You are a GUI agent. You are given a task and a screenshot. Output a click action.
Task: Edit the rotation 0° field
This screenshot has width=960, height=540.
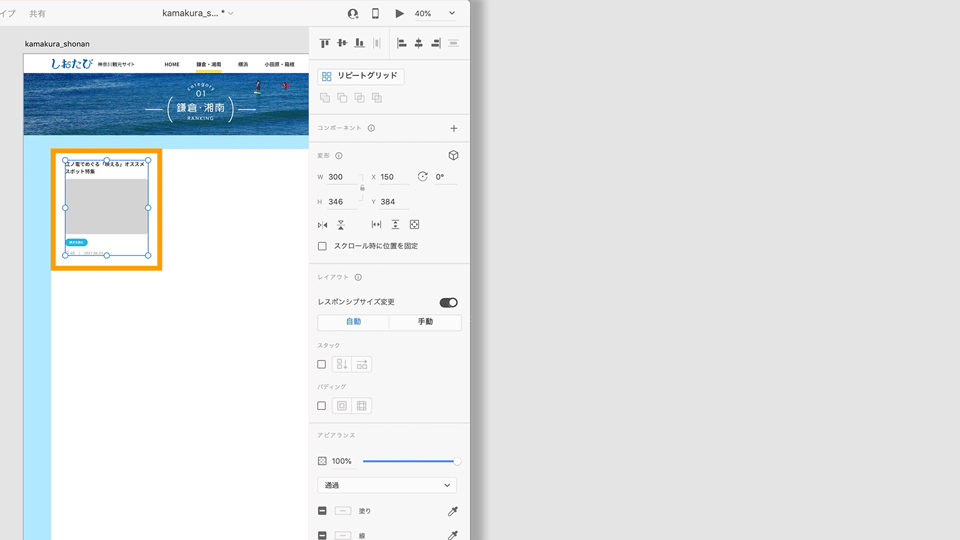point(445,177)
